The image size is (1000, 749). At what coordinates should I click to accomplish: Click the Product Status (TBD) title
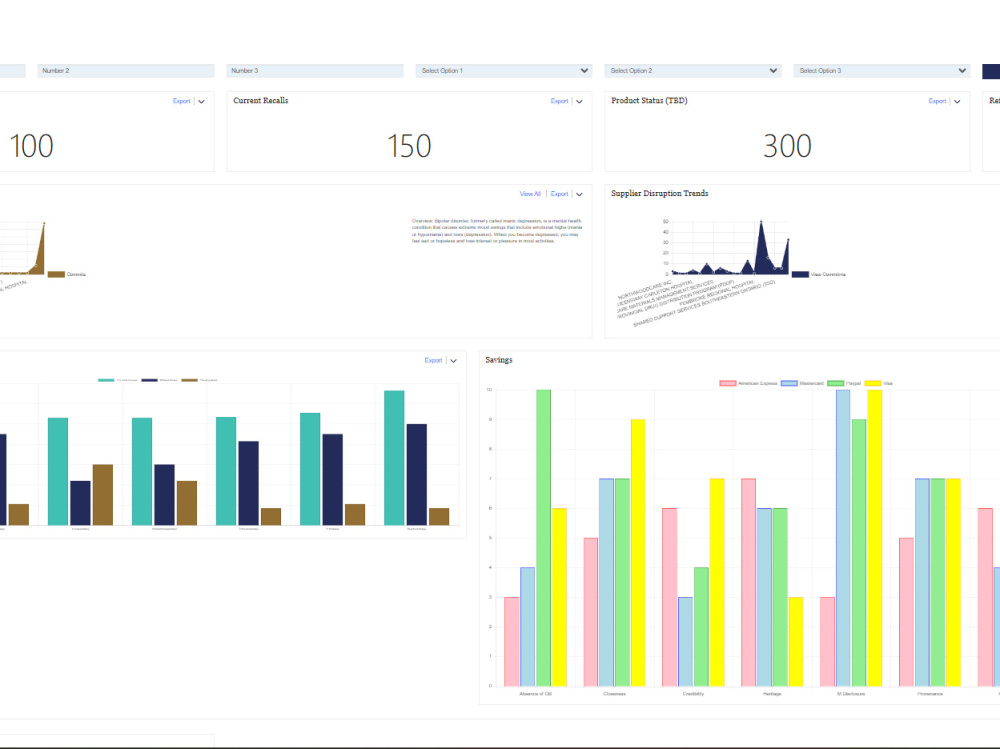coord(649,101)
